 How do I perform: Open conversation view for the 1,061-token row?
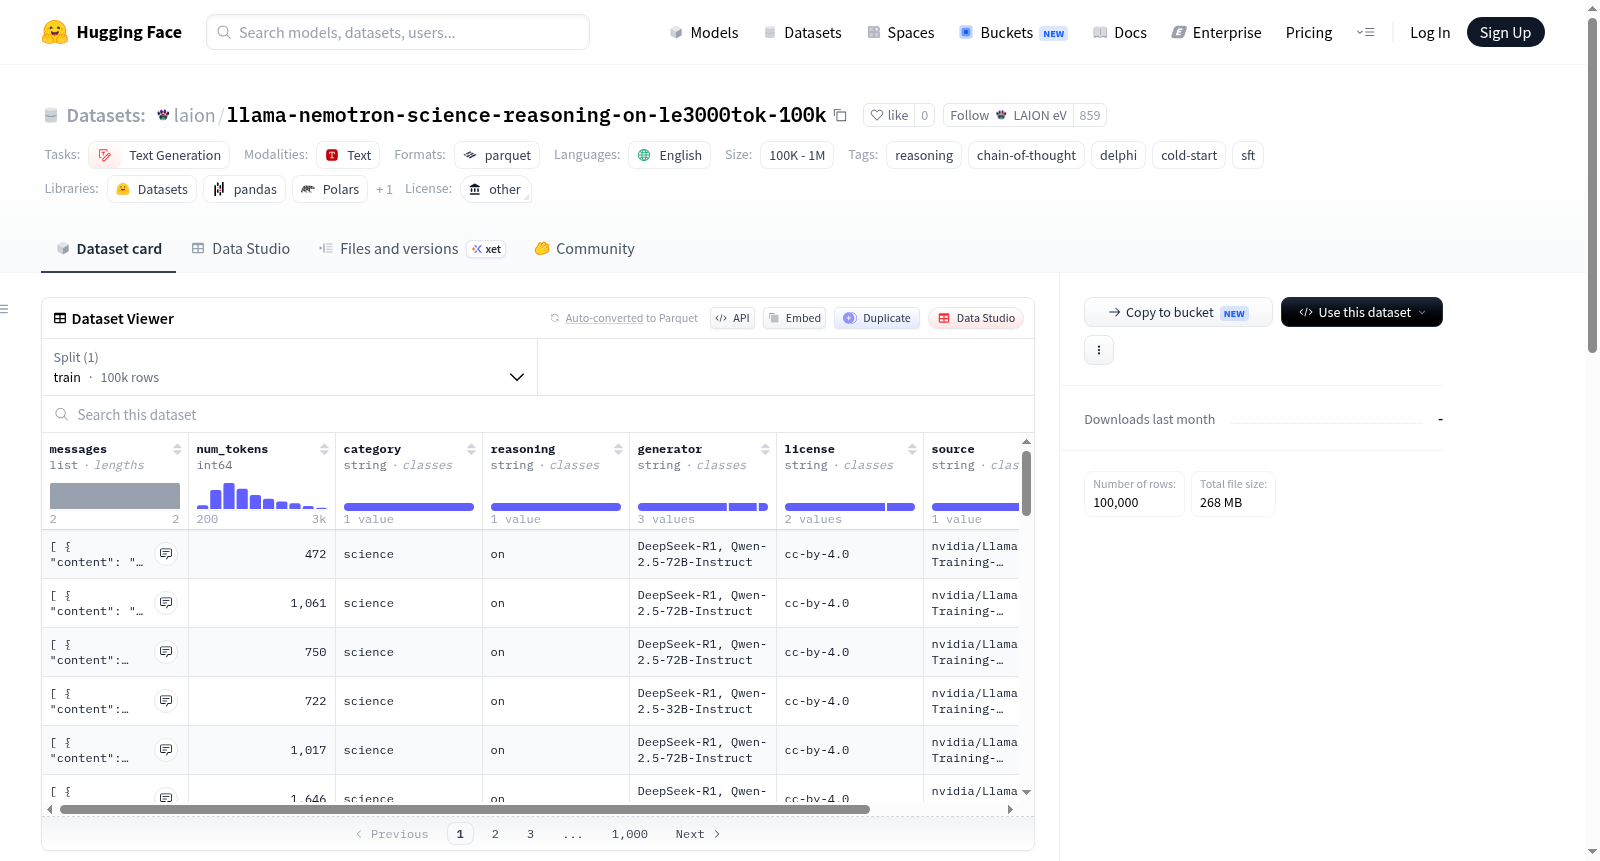click(x=166, y=603)
